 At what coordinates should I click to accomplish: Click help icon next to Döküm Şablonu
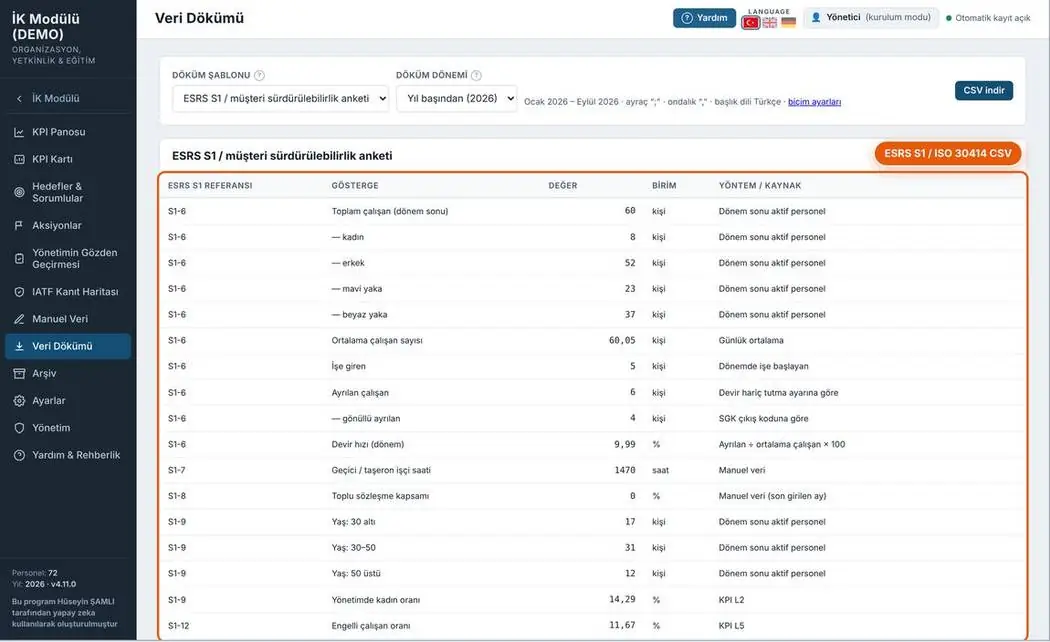259,76
